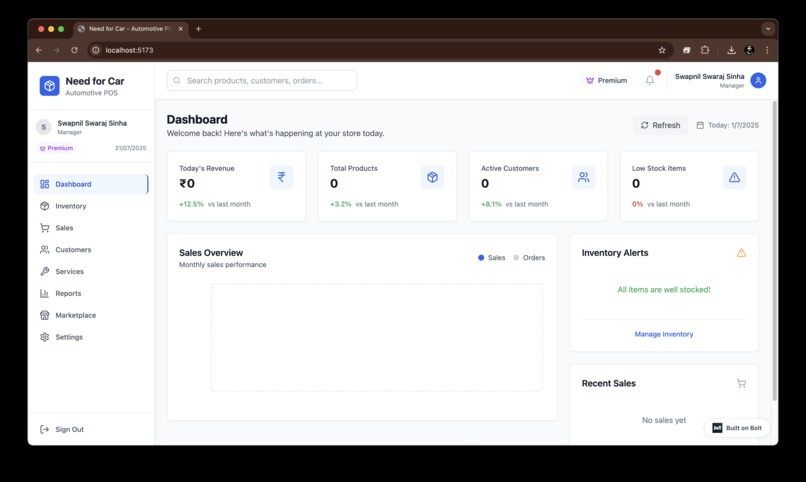This screenshot has height=482, width=806.
Task: Click the +3.2% products change value
Action: point(341,204)
